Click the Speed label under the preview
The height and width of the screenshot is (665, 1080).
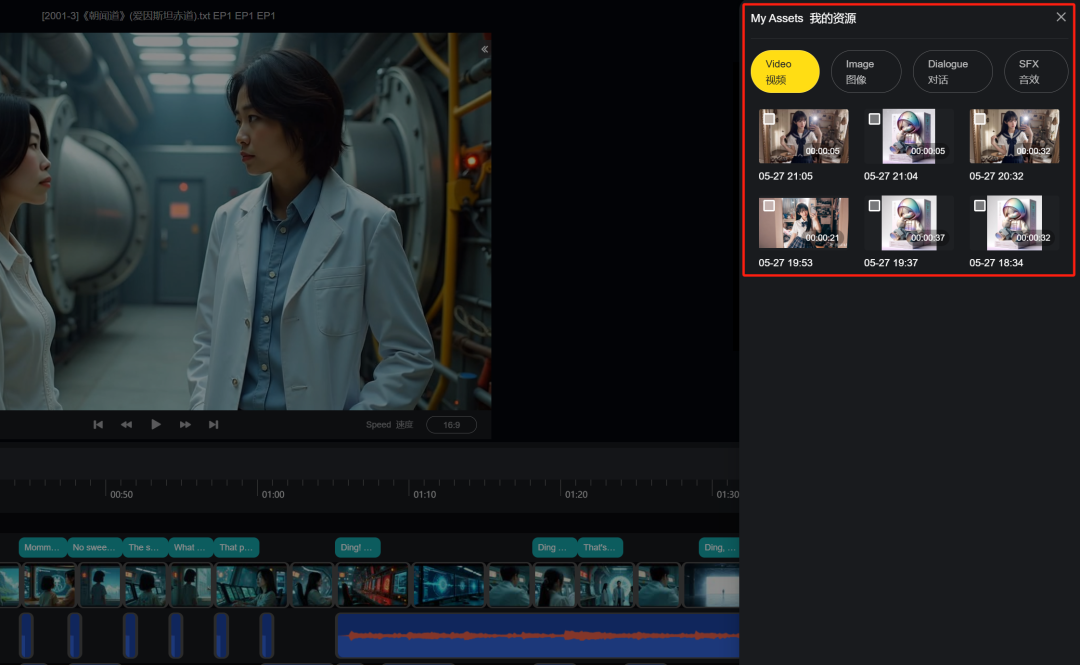tap(389, 424)
